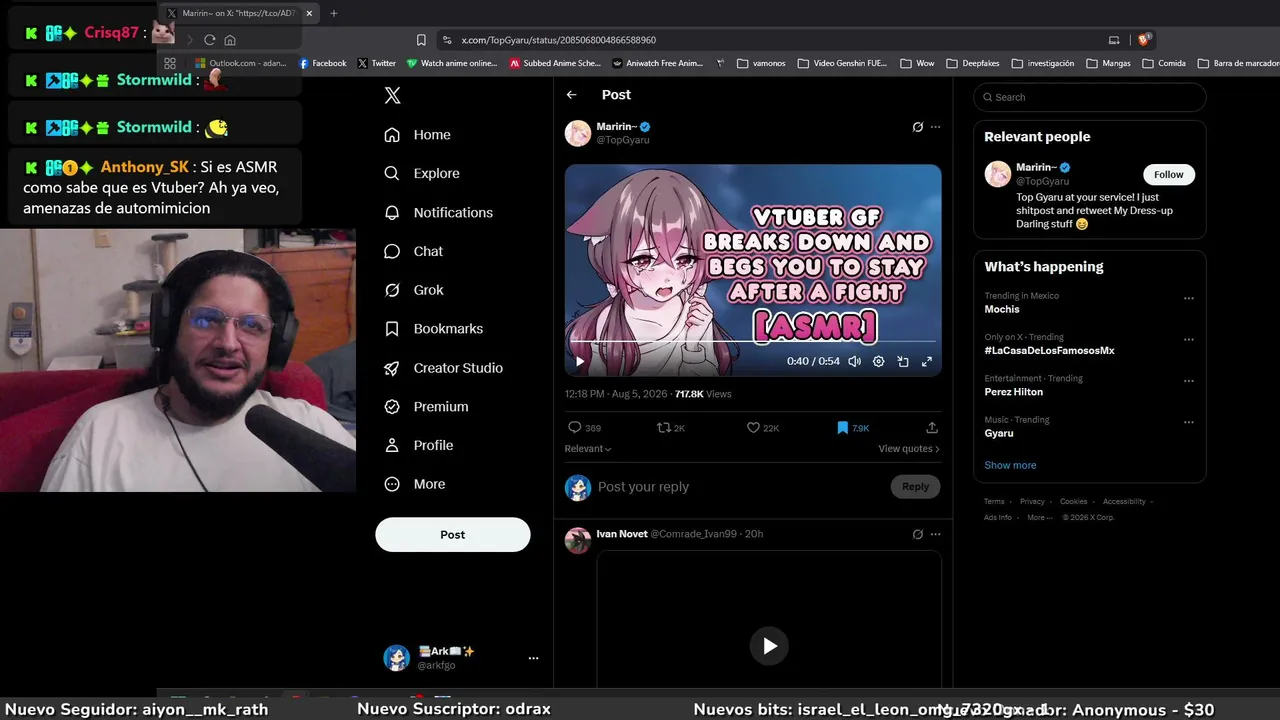Expand the footer More menu
The image size is (1280, 720).
point(1038,518)
